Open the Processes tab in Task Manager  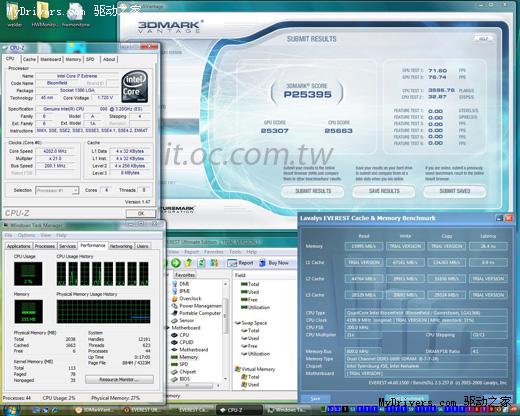[x=45, y=246]
